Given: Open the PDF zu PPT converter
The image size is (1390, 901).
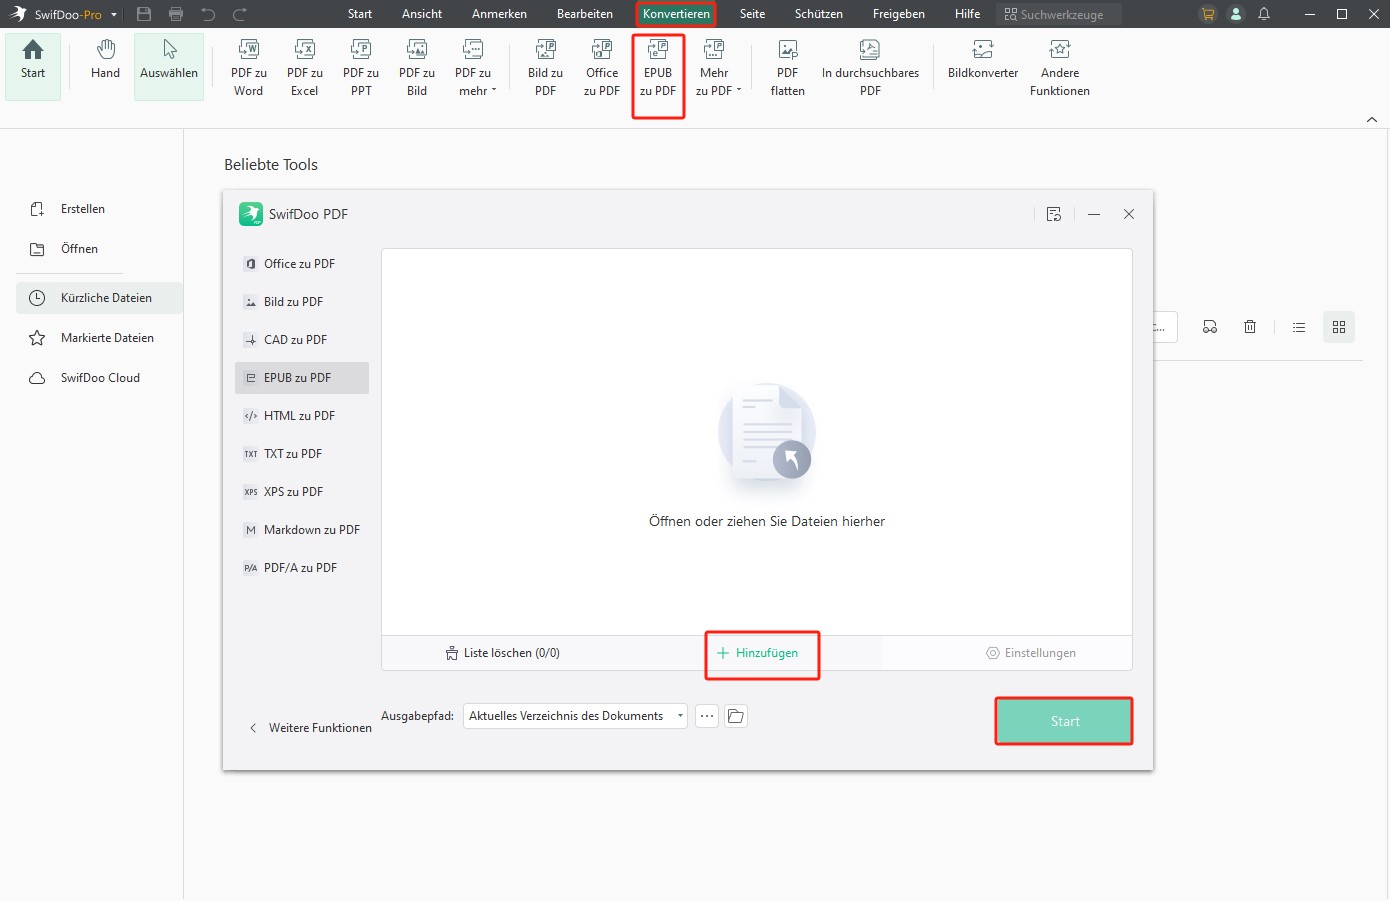Looking at the screenshot, I should pos(361,68).
